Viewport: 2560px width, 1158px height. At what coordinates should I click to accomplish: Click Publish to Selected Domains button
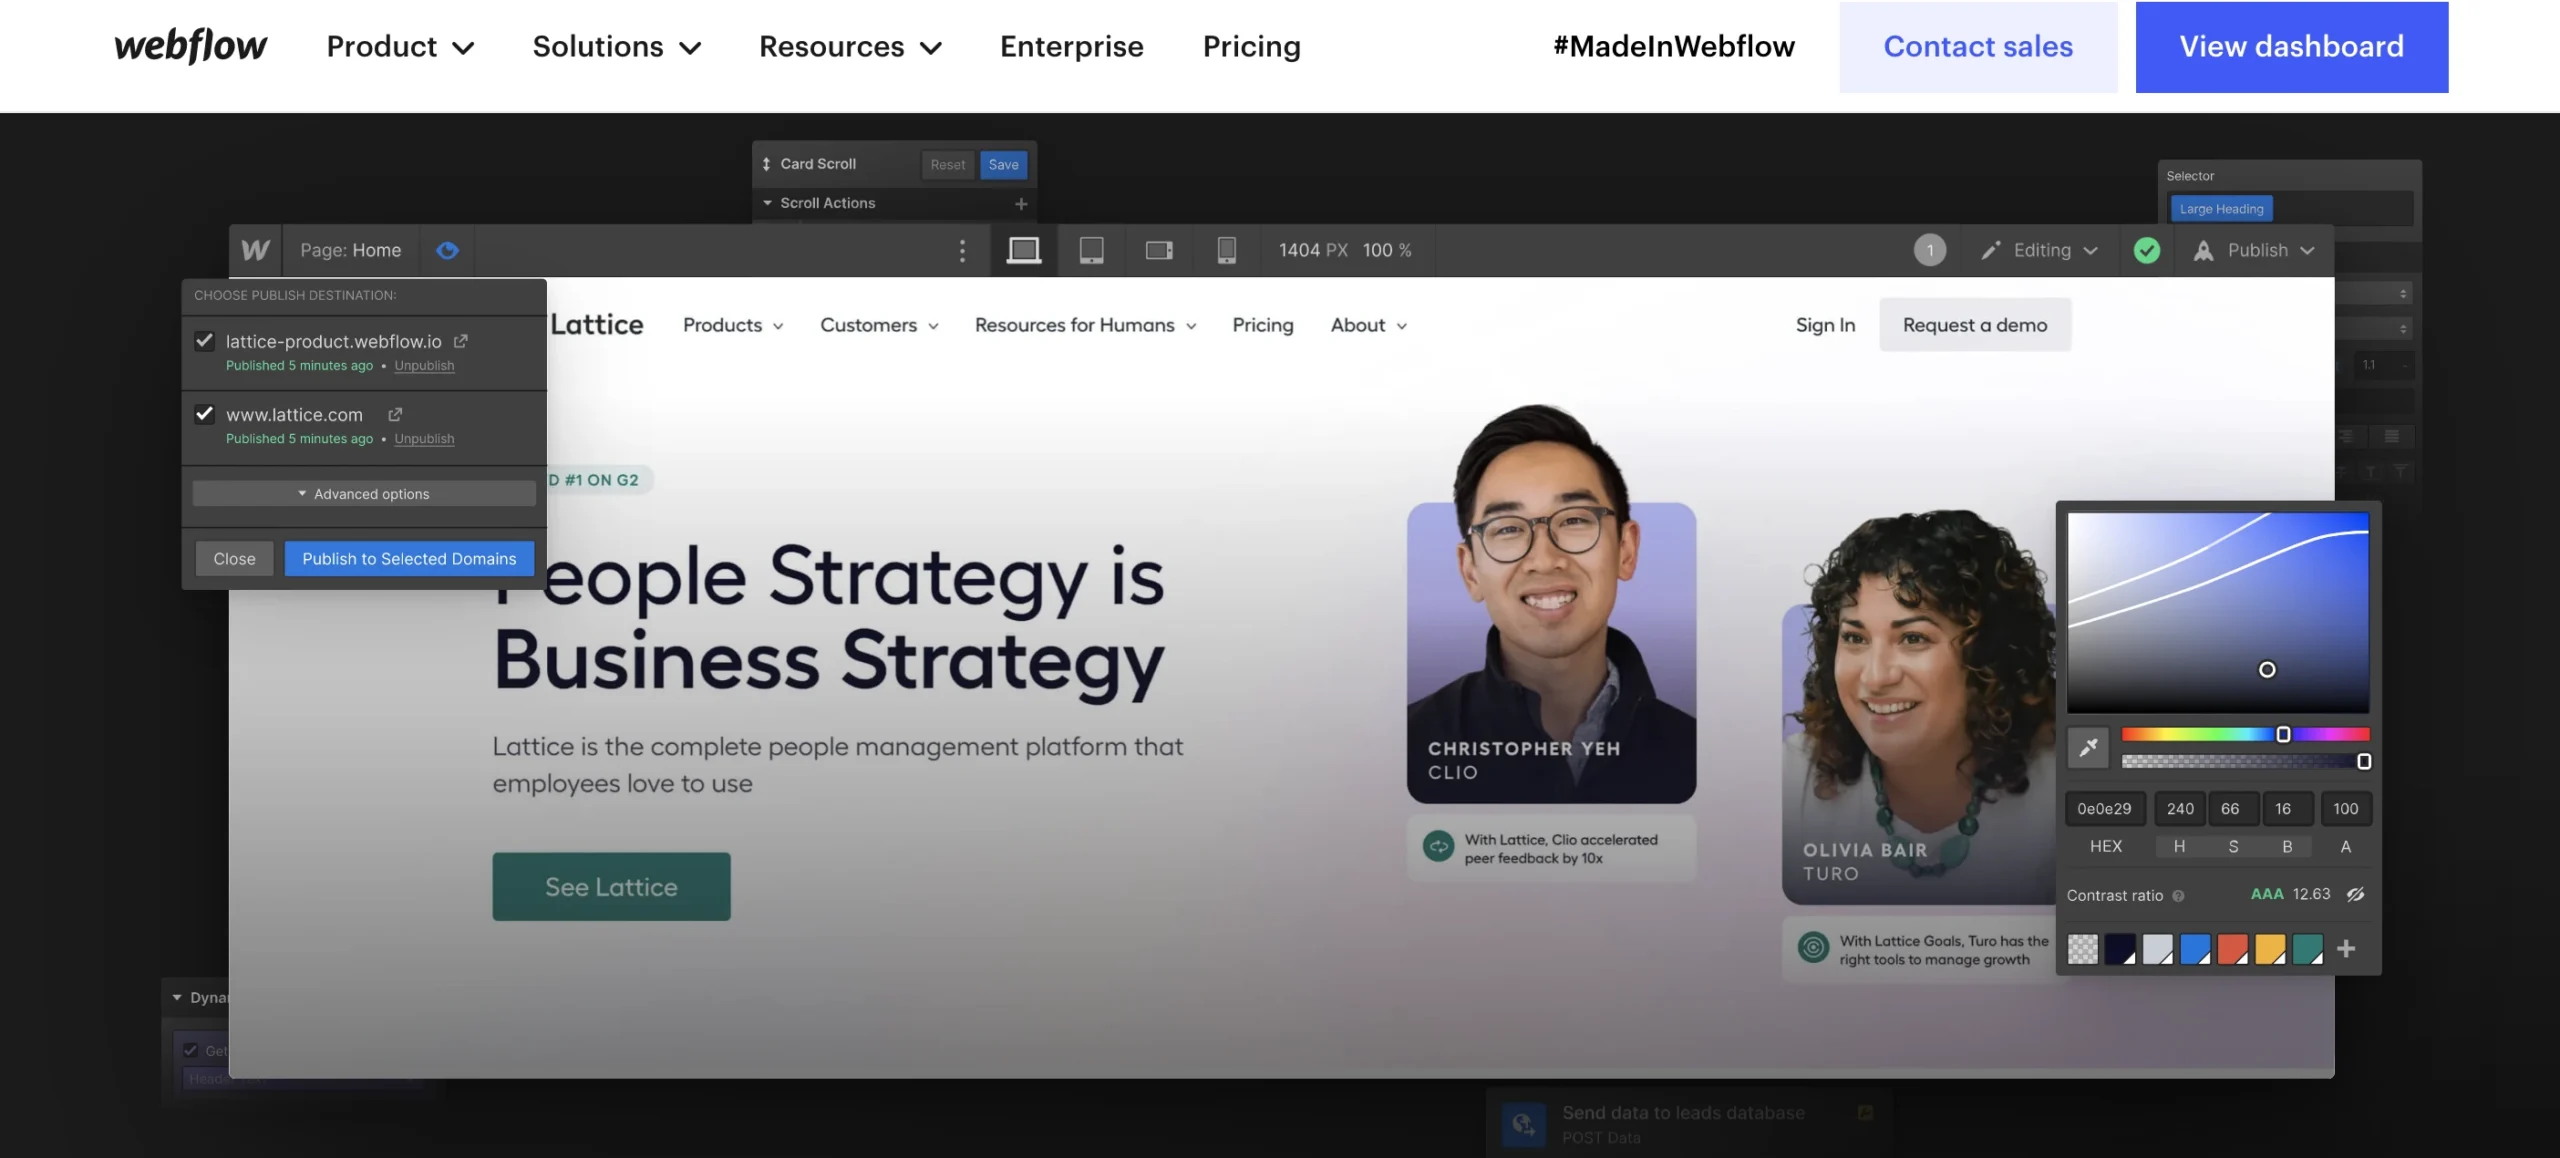[409, 559]
